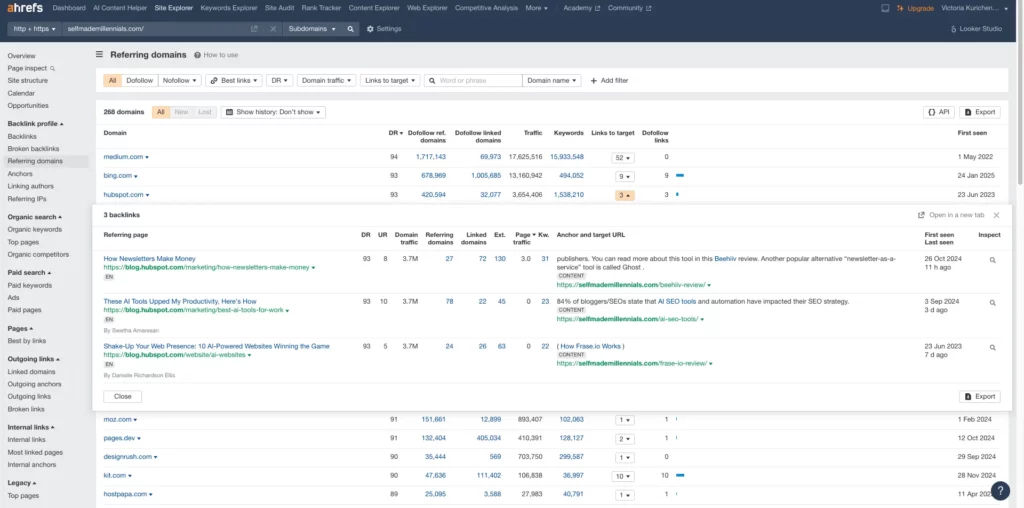
Task: Close the backlinks panel via Close button
Action: (123, 396)
